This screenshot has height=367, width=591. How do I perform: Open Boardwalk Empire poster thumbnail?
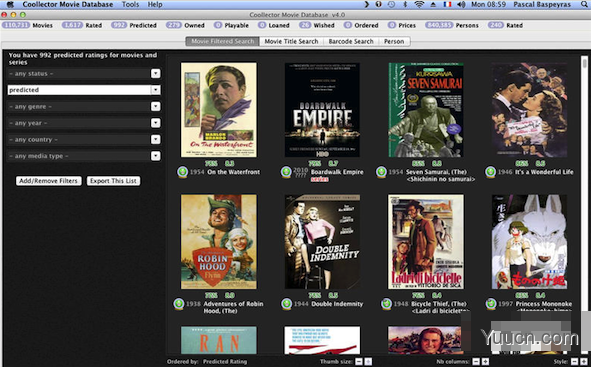(322, 110)
